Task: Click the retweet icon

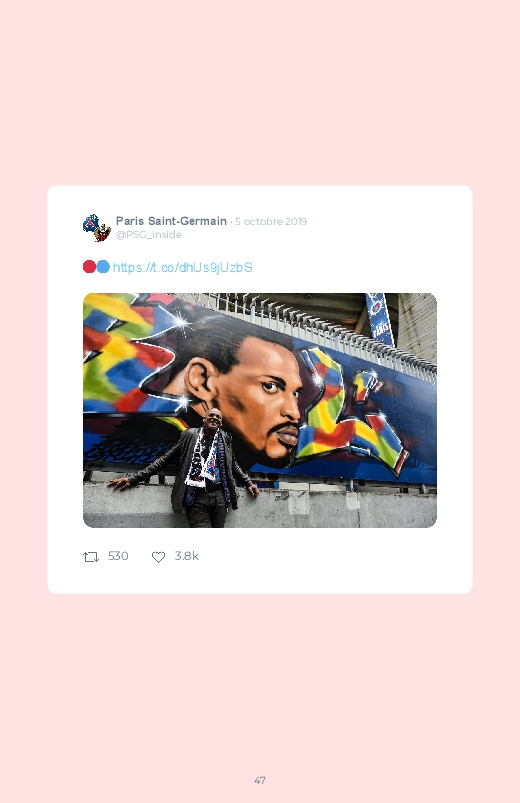Action: [x=91, y=557]
